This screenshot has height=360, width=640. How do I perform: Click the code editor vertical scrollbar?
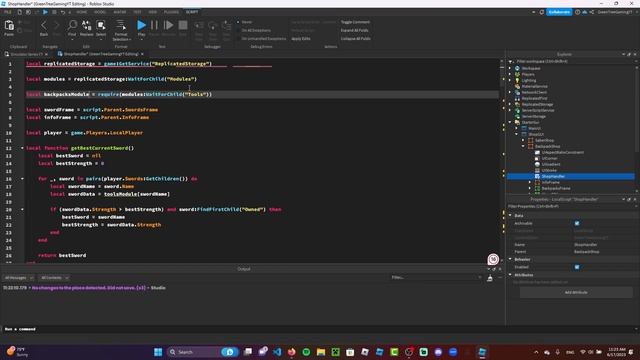[502, 161]
